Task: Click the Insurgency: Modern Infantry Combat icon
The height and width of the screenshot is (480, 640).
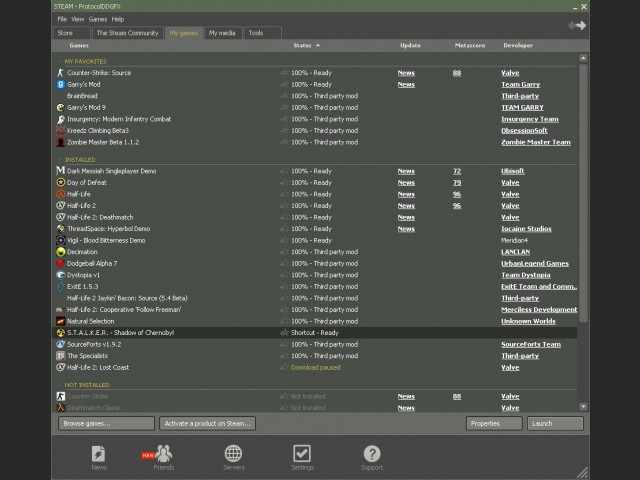Action: [x=60, y=119]
